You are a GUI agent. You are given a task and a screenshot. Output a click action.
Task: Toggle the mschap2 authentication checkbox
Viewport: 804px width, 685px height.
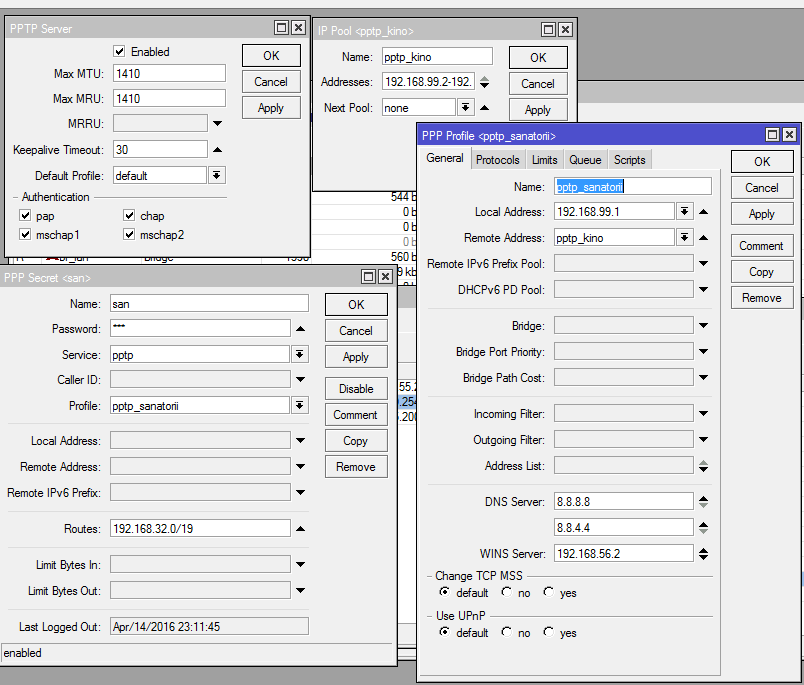129,235
